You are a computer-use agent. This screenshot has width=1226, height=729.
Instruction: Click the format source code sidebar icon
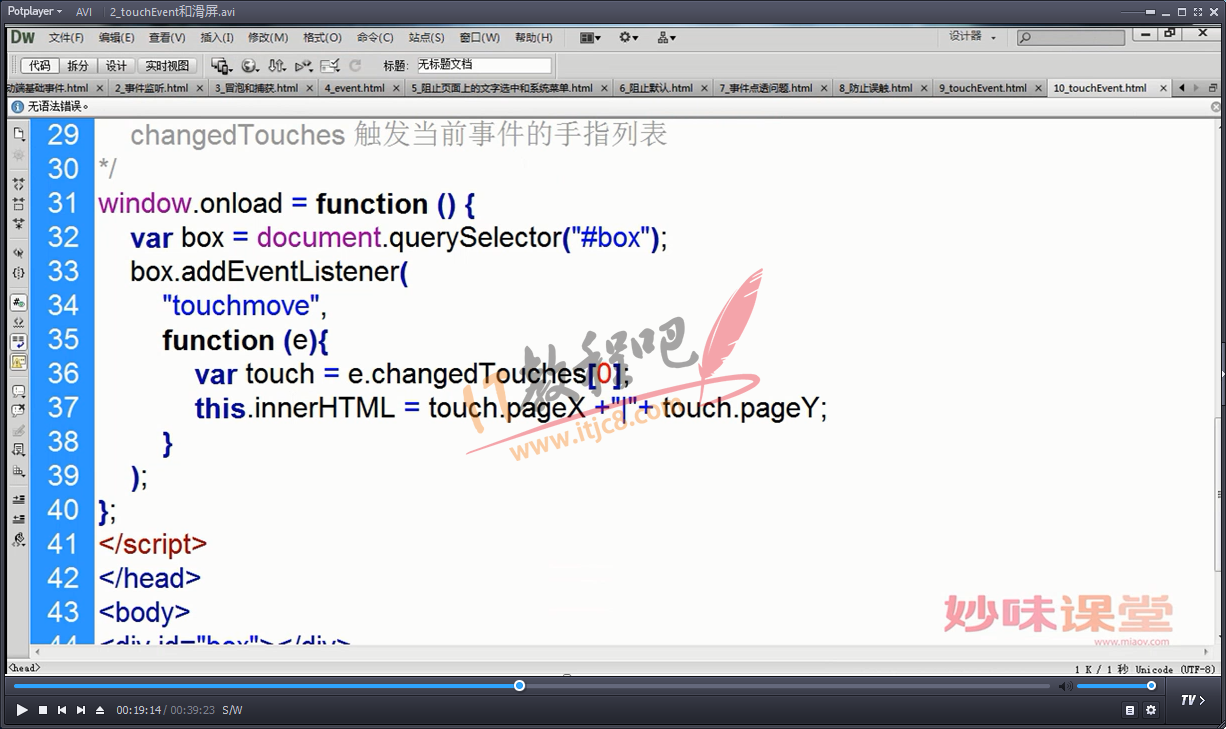click(x=18, y=539)
